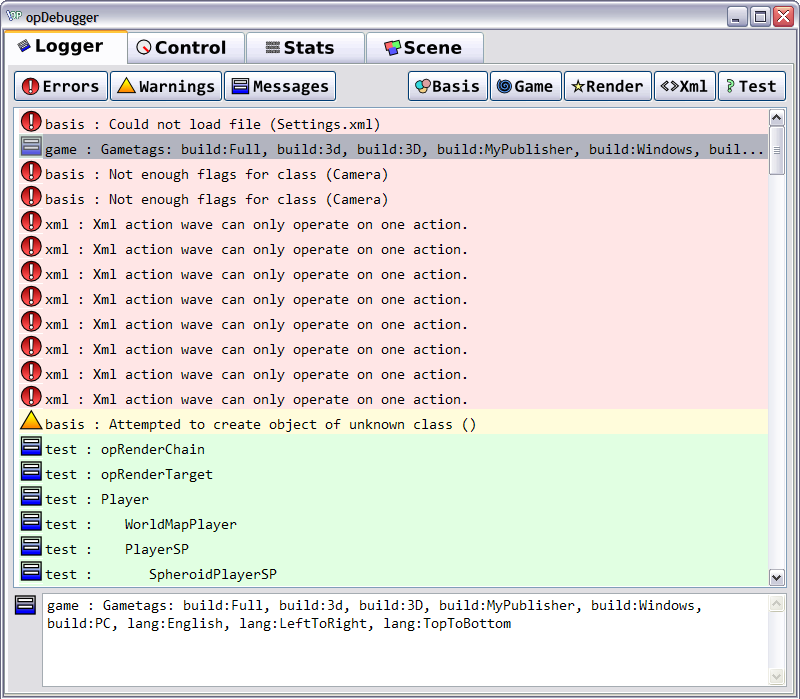This screenshot has height=699, width=800.
Task: Toggle the Basis category filter
Action: coord(447,86)
